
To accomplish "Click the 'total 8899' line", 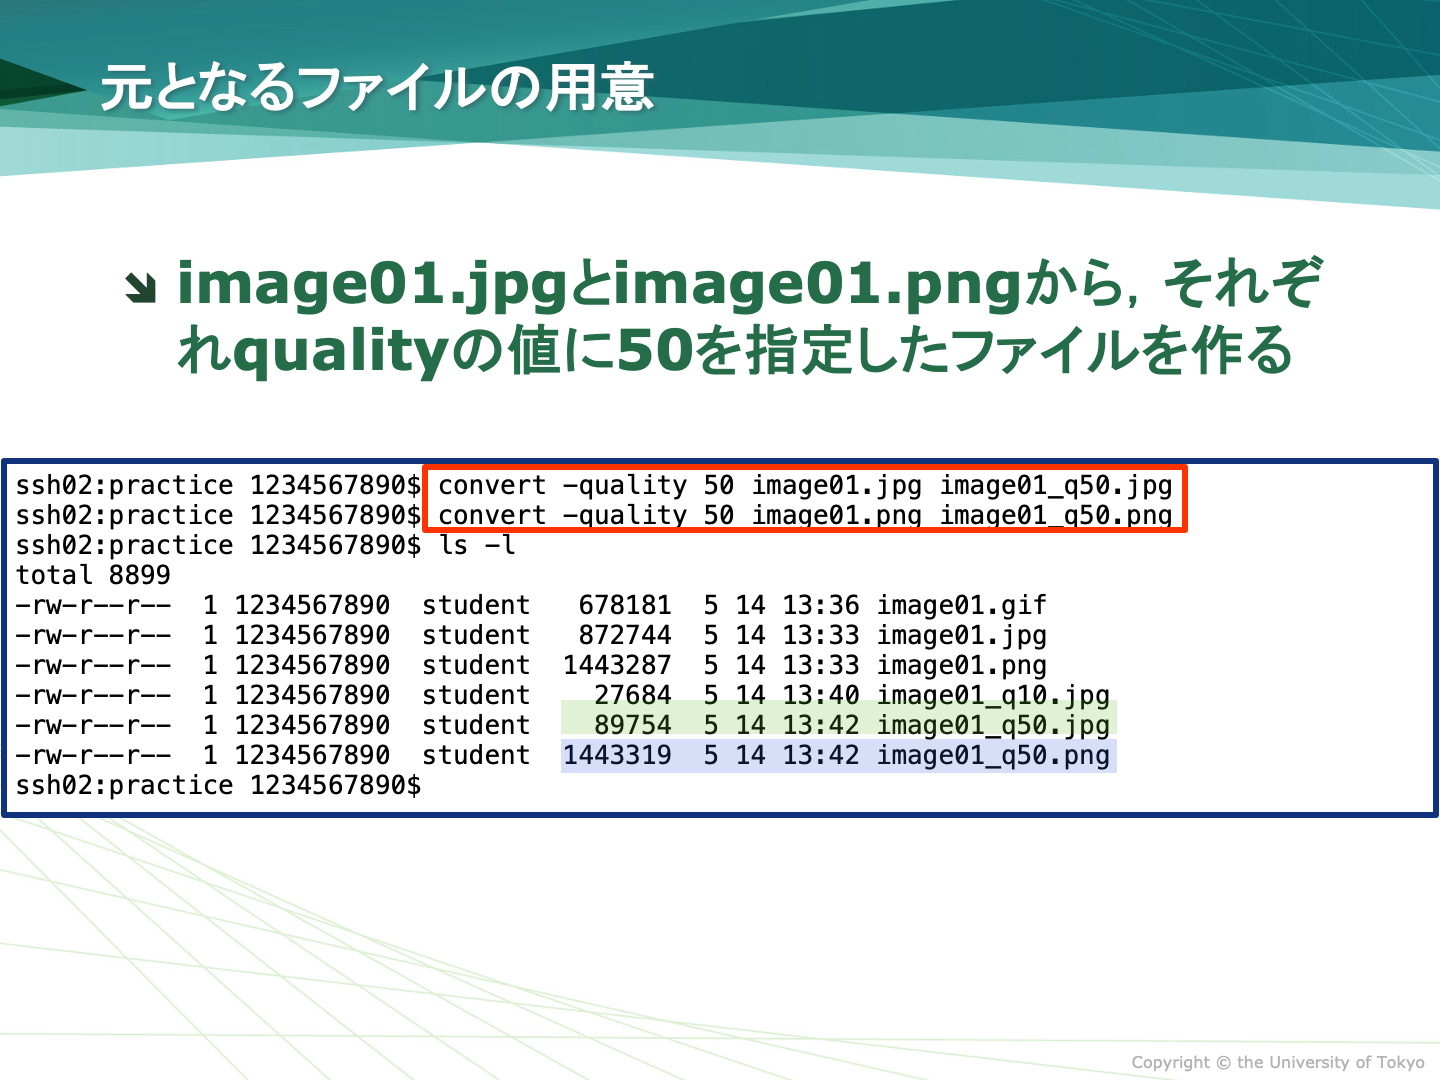I will coord(93,575).
